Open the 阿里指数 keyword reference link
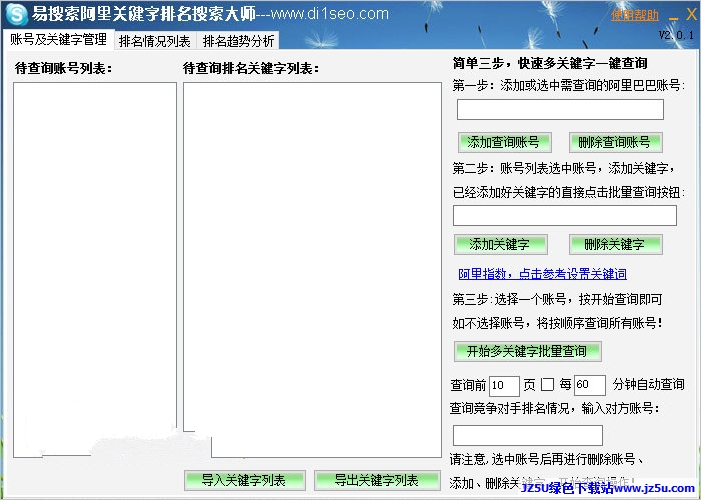Screen dimensions: 701x500 [542, 274]
